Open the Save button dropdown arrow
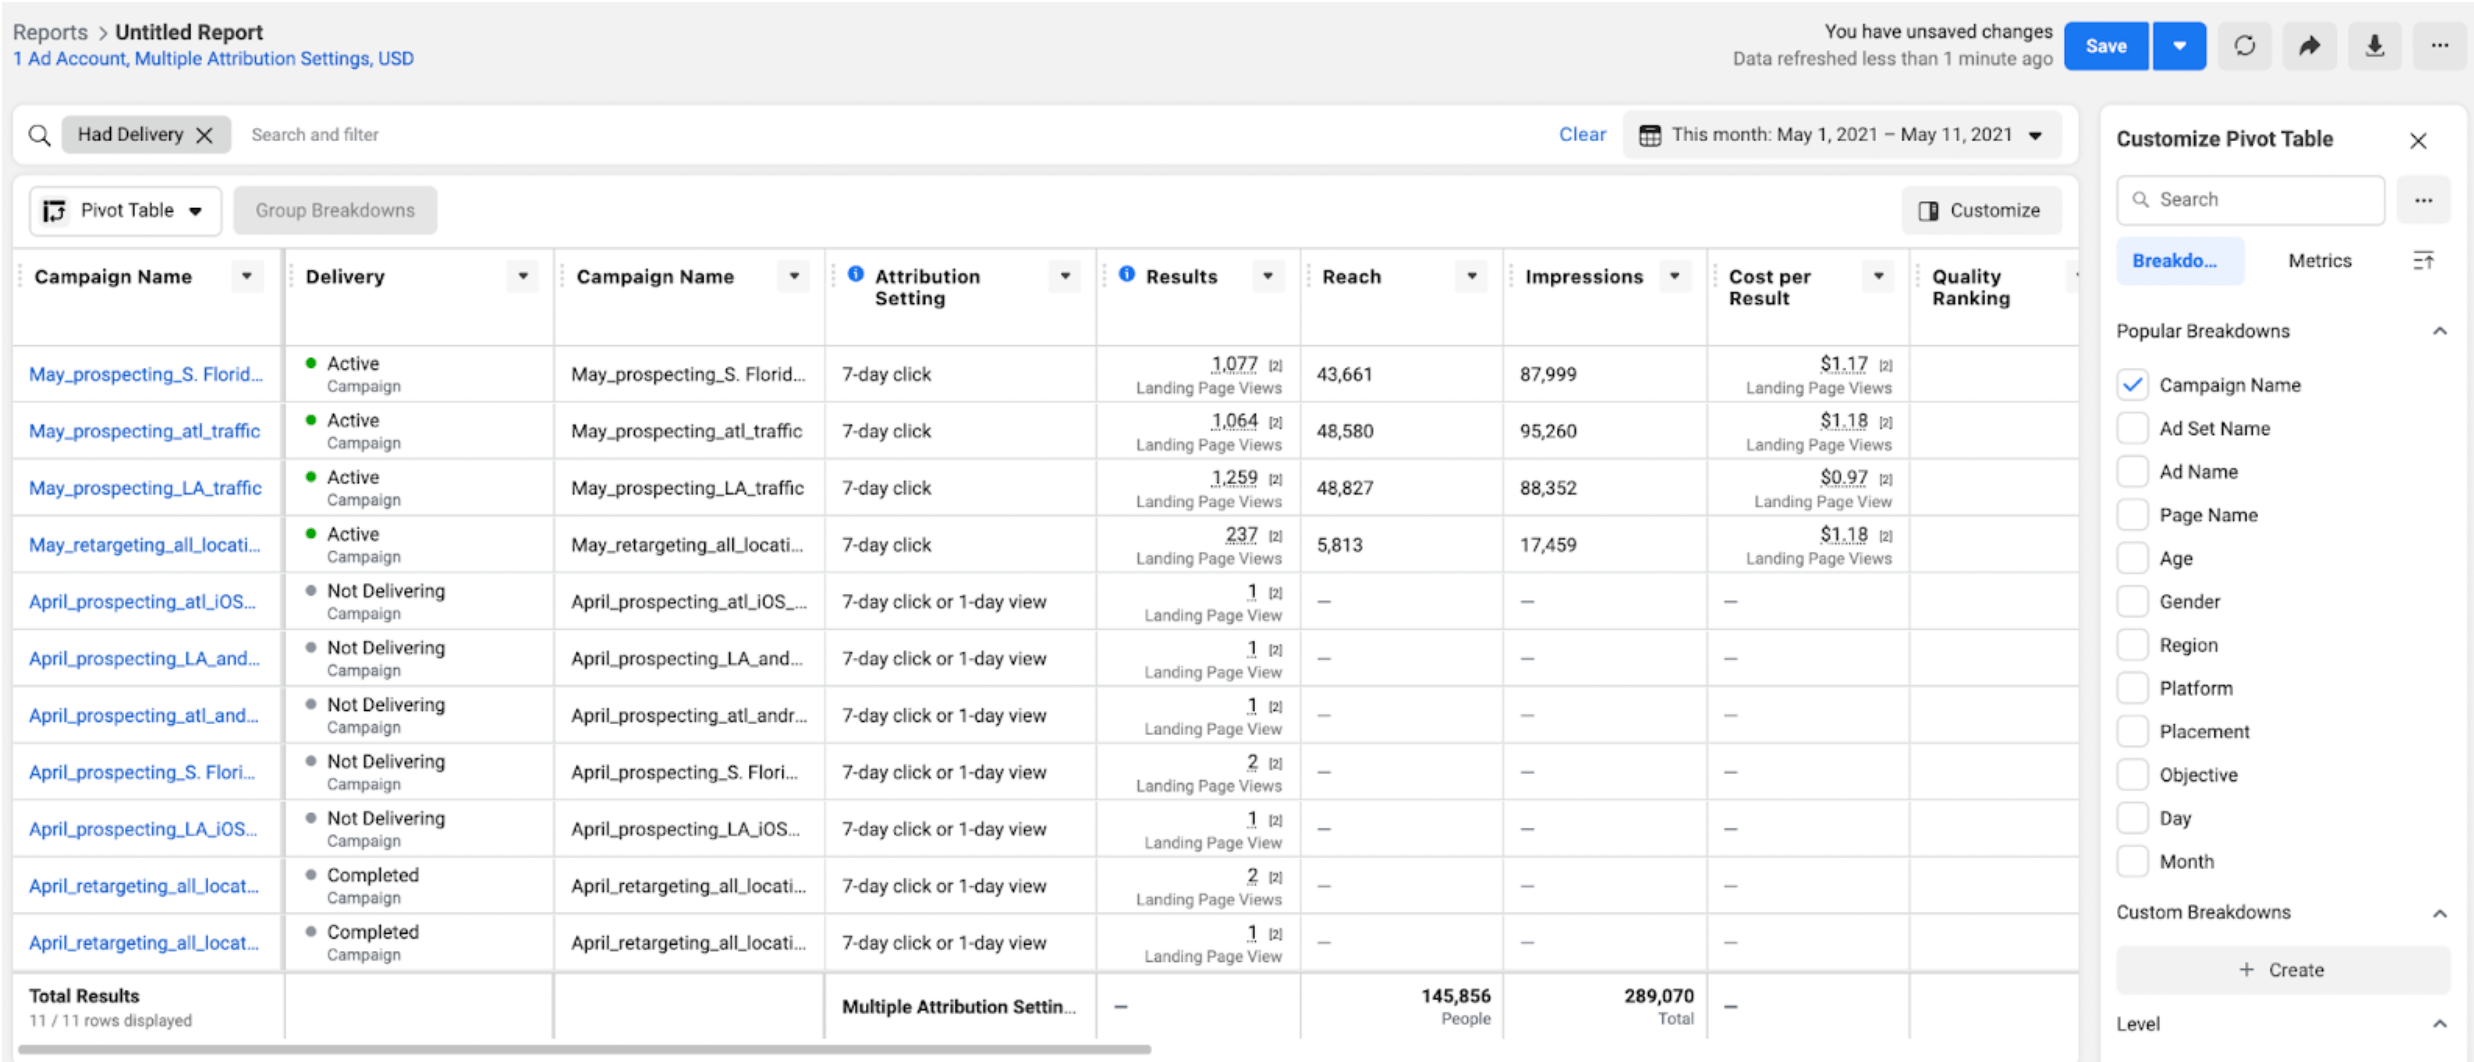 pyautogui.click(x=2180, y=45)
